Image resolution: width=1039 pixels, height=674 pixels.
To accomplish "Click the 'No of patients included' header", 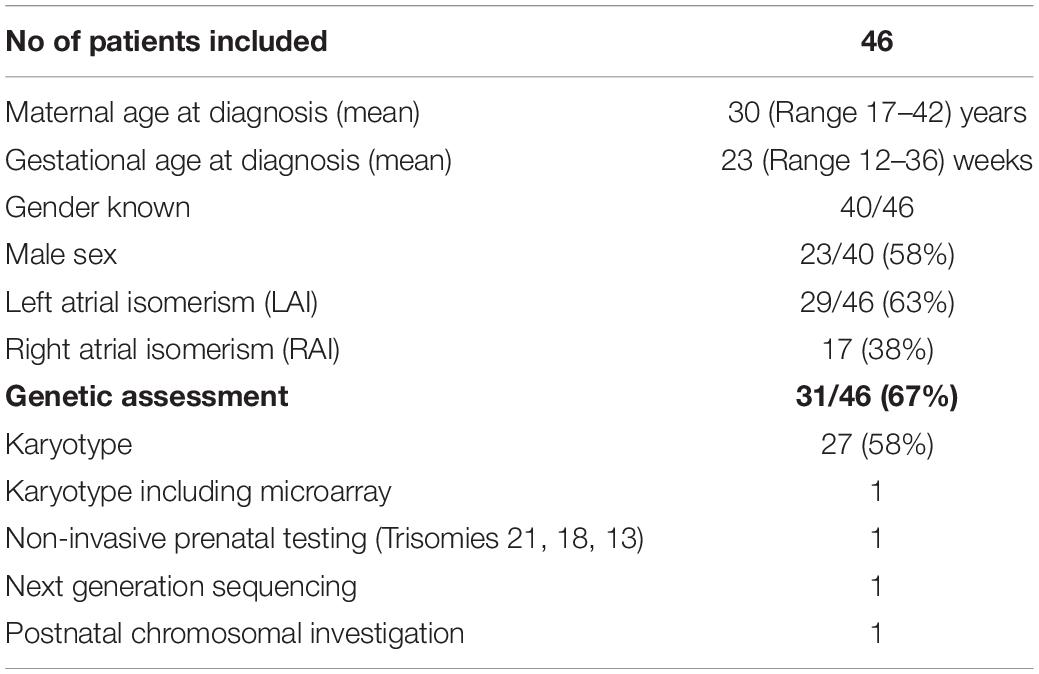I will [x=166, y=41].
